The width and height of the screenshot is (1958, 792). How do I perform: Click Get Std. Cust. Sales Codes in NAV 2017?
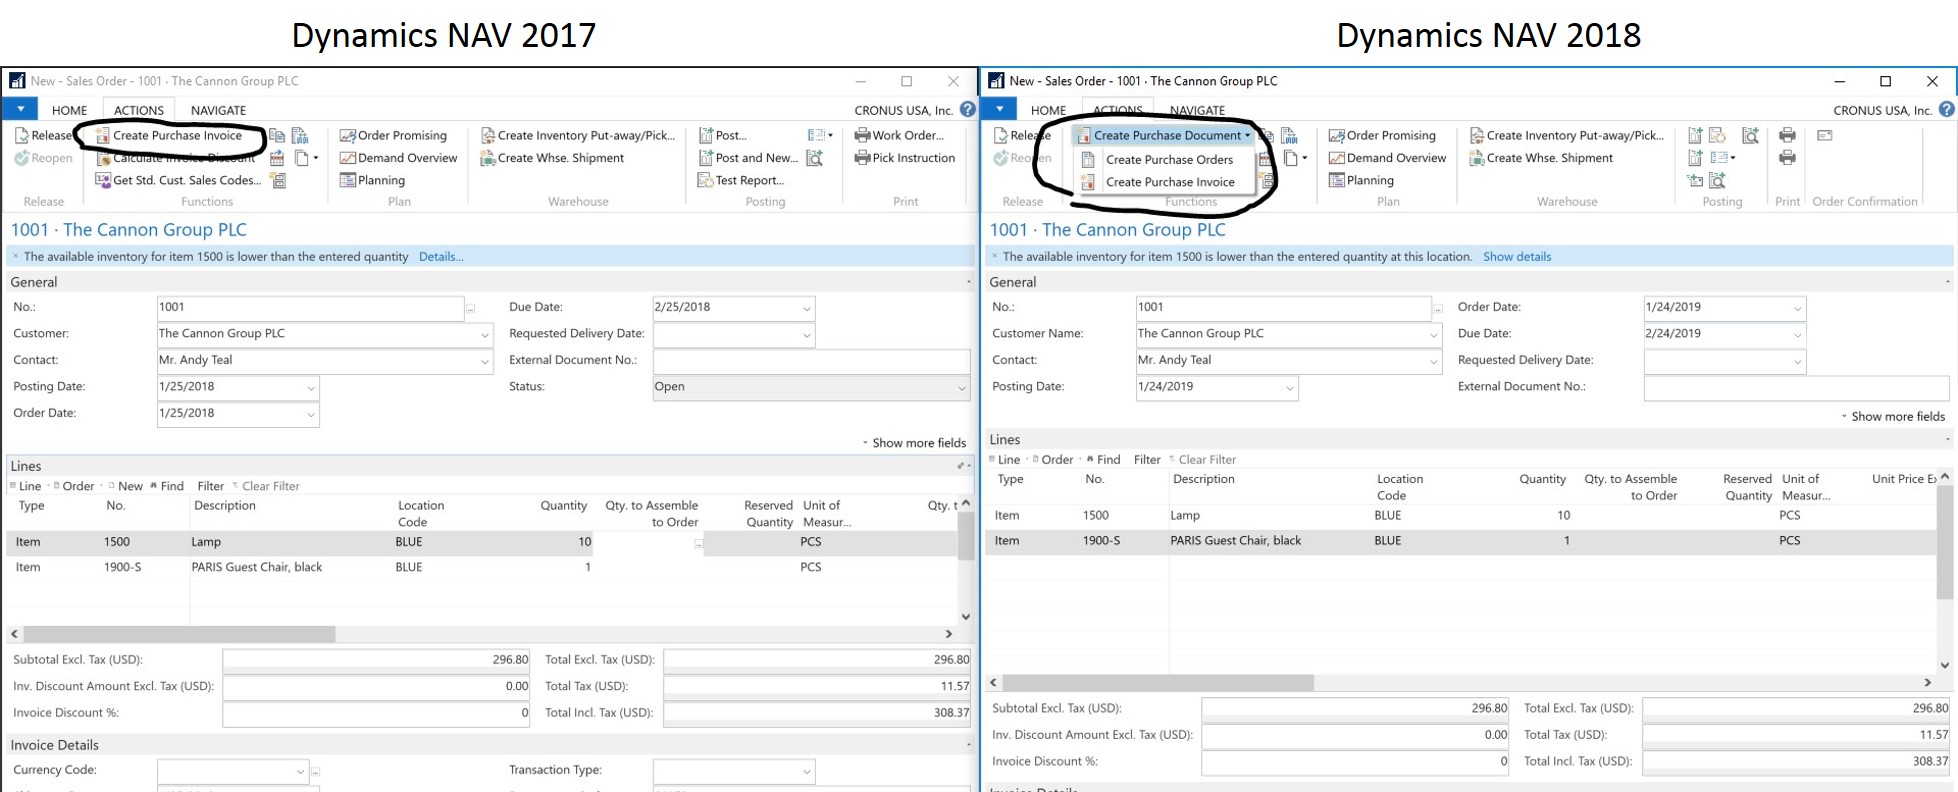click(178, 180)
